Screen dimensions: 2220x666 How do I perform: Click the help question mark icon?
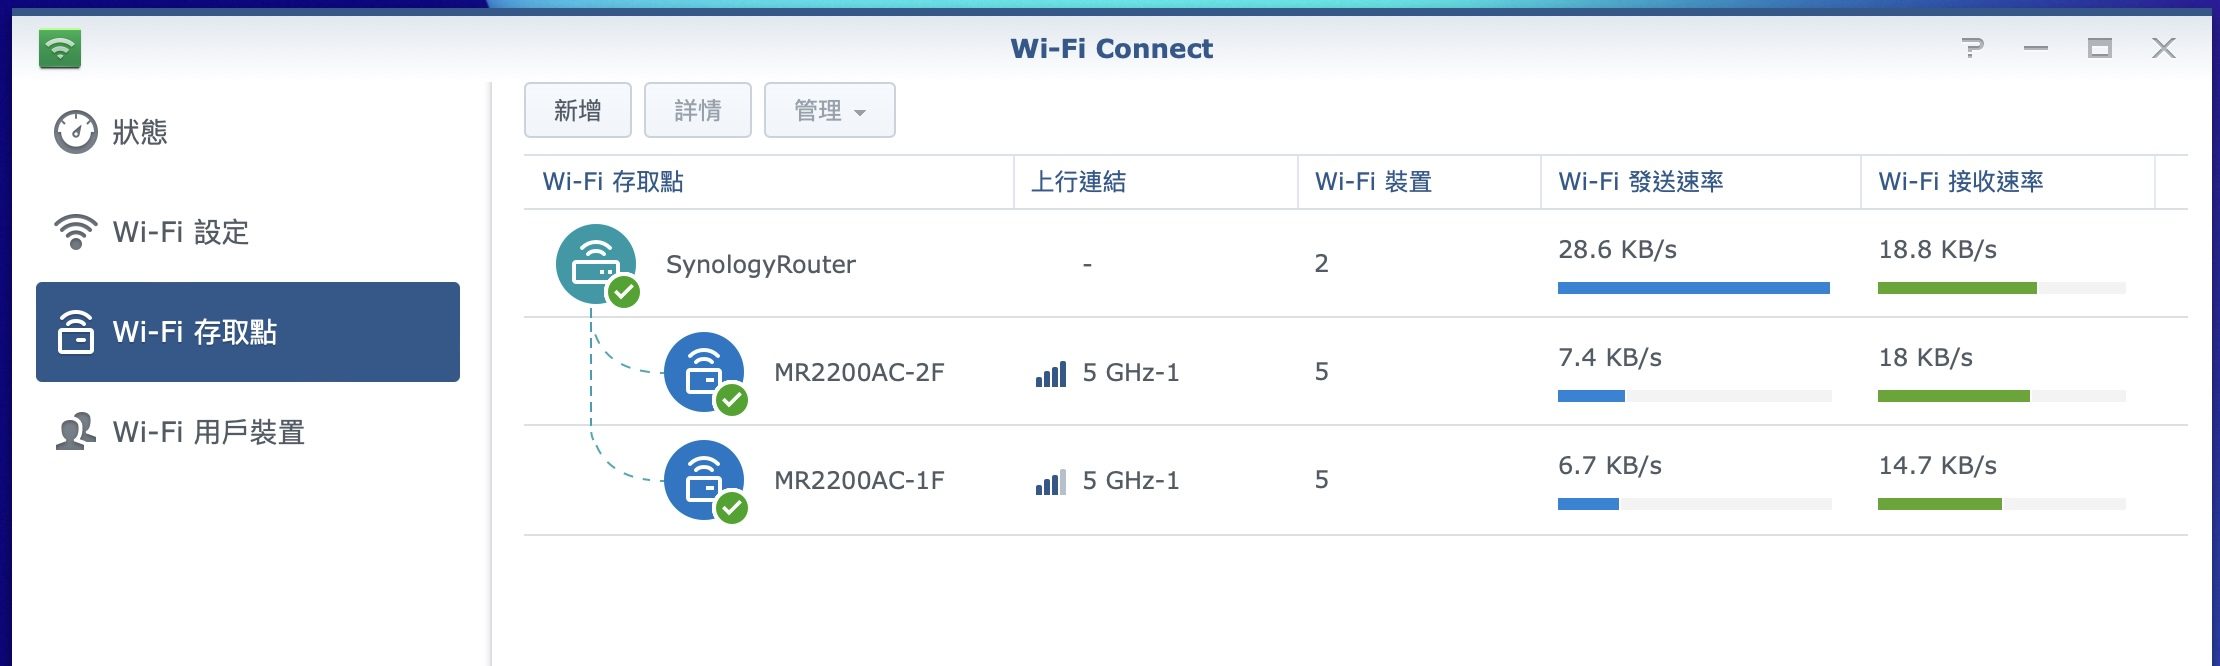1972,48
